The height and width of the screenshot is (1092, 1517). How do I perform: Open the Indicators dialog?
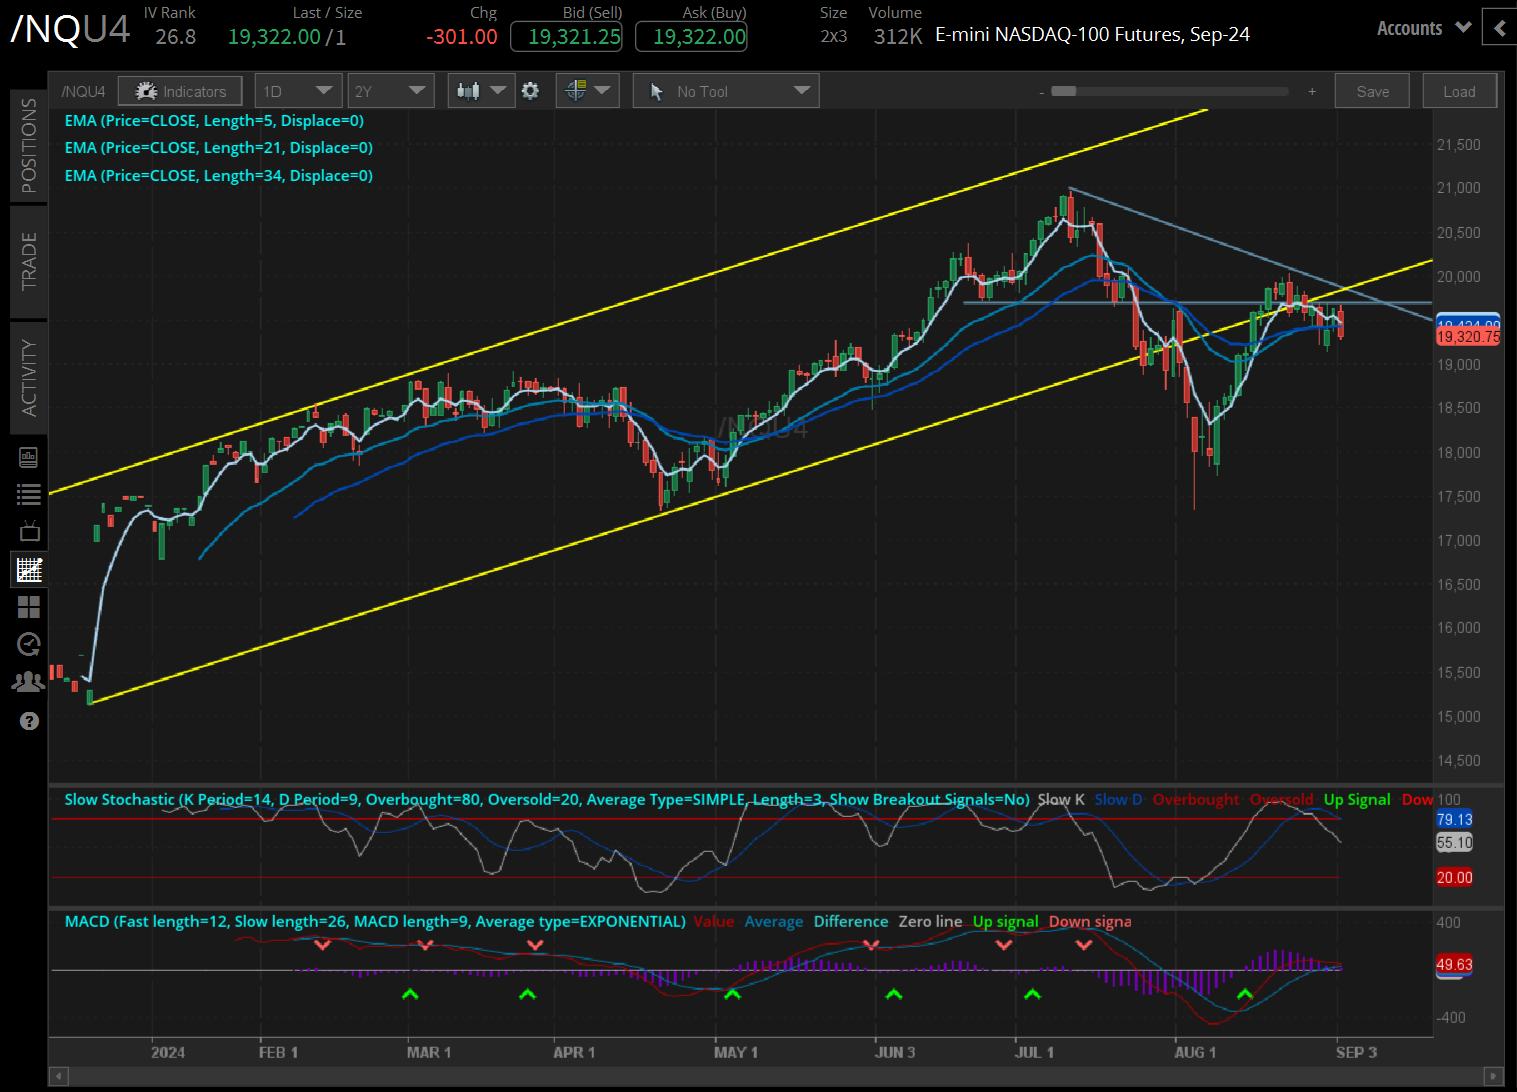(180, 90)
